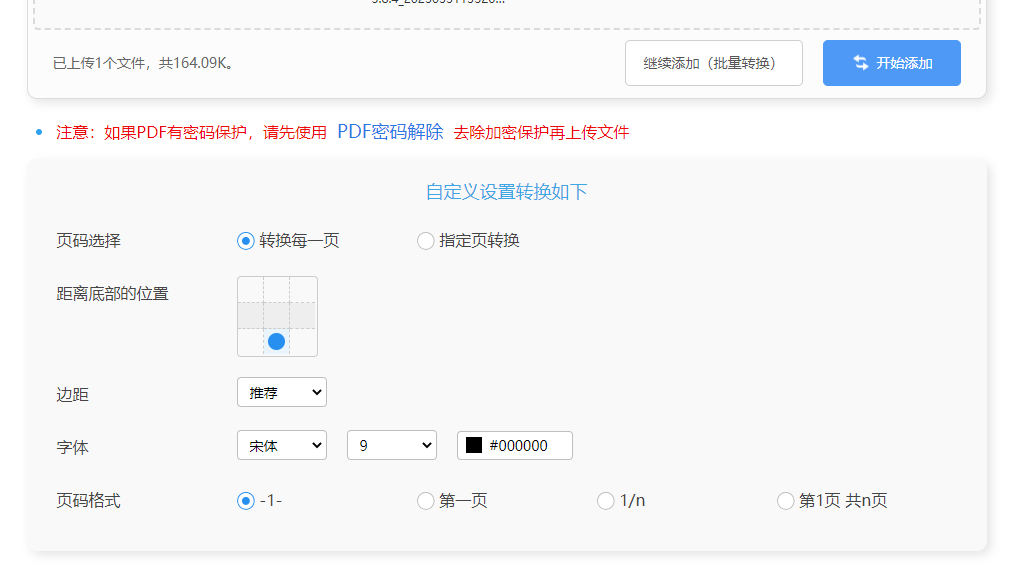This screenshot has width=1015, height=569.
Task: Select 第1页 共n页 format radio
Action: click(785, 500)
